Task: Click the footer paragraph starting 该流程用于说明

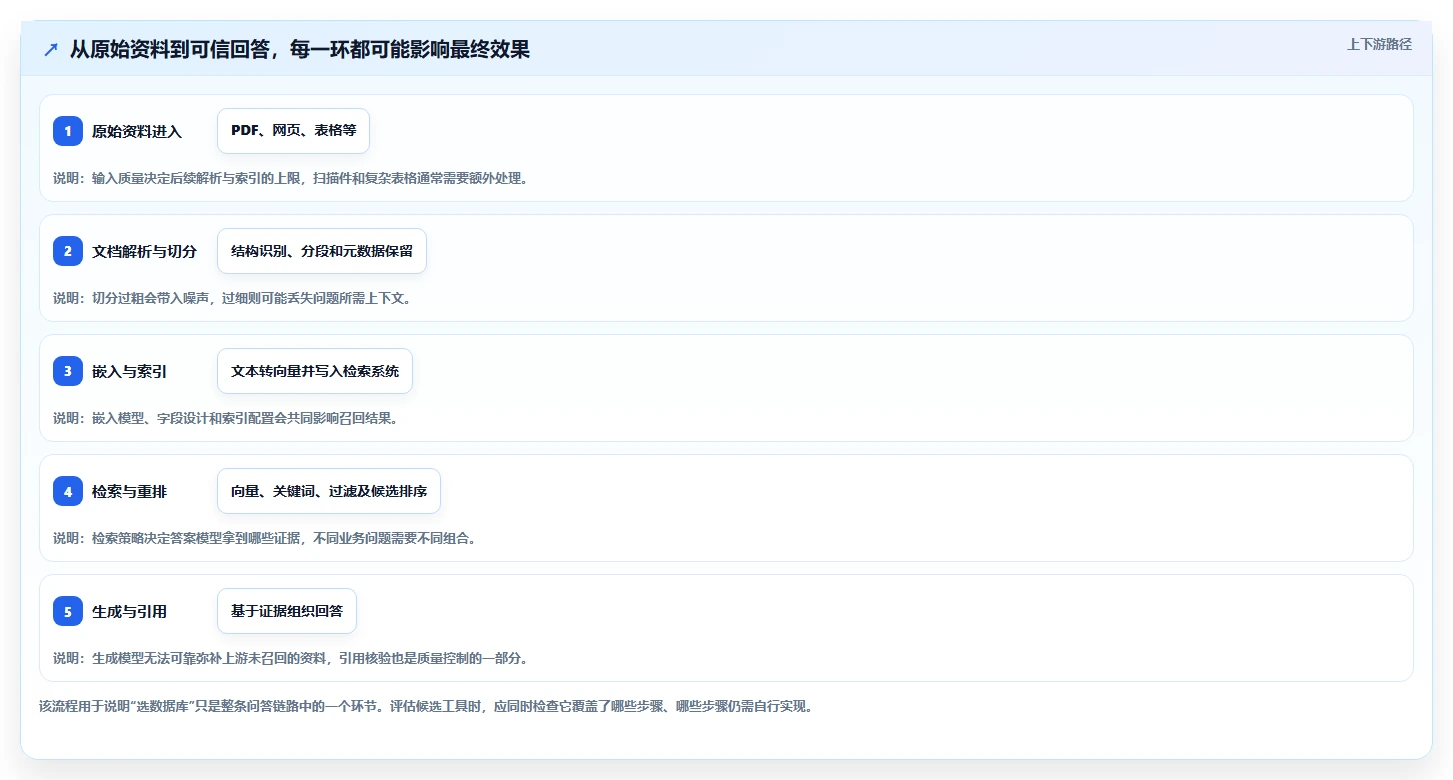Action: point(427,706)
